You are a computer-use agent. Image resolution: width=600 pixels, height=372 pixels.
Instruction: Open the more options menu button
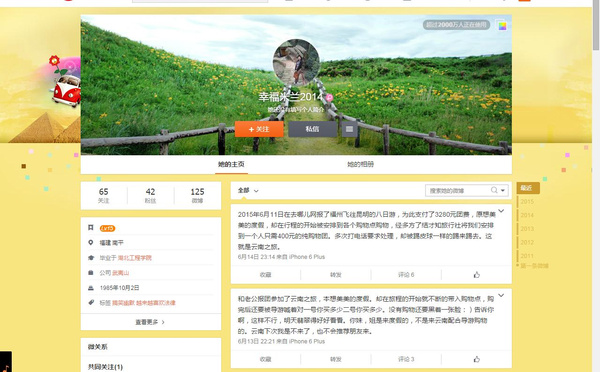tap(349, 129)
